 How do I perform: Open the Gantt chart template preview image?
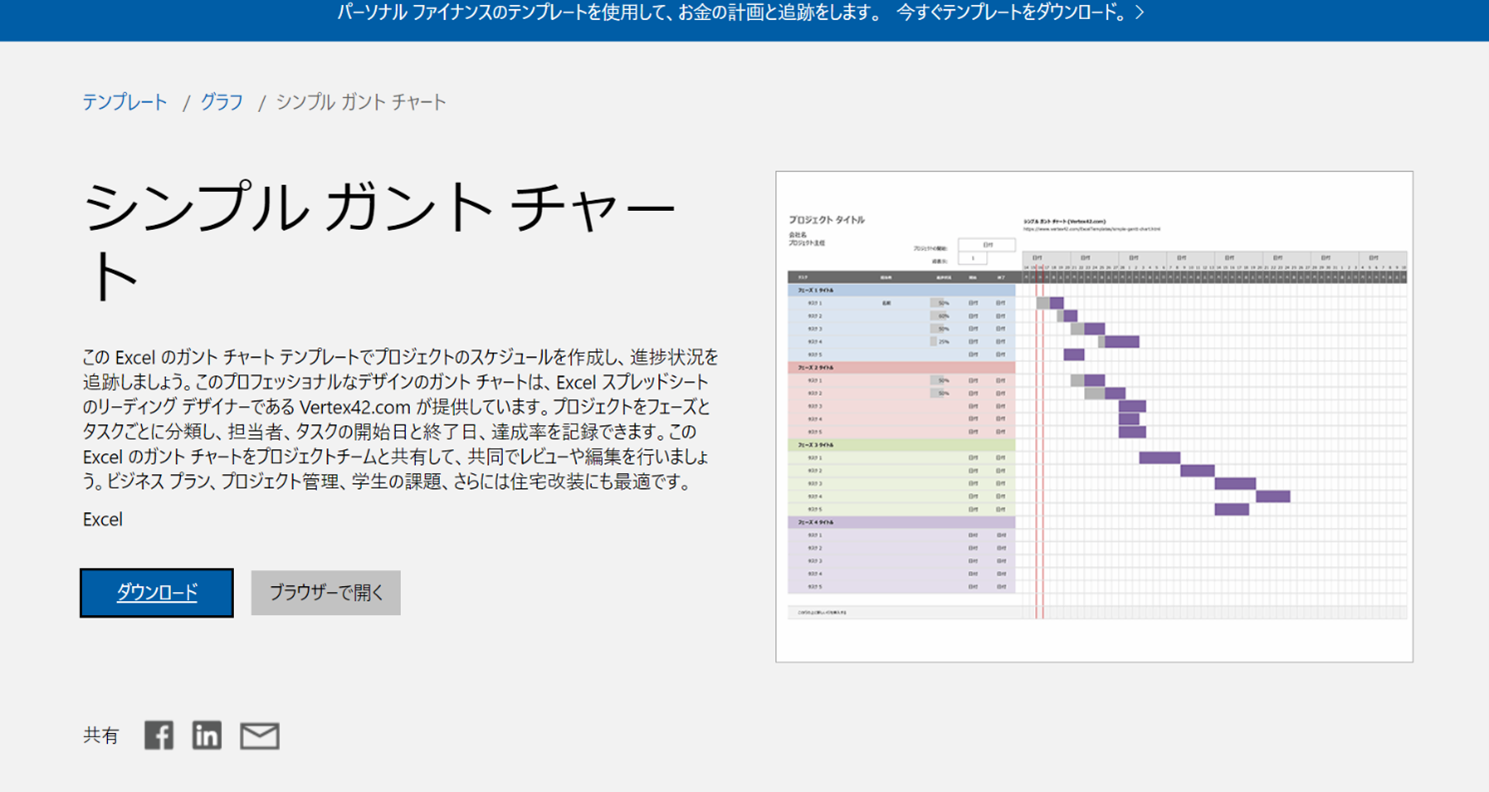pyautogui.click(x=1095, y=414)
